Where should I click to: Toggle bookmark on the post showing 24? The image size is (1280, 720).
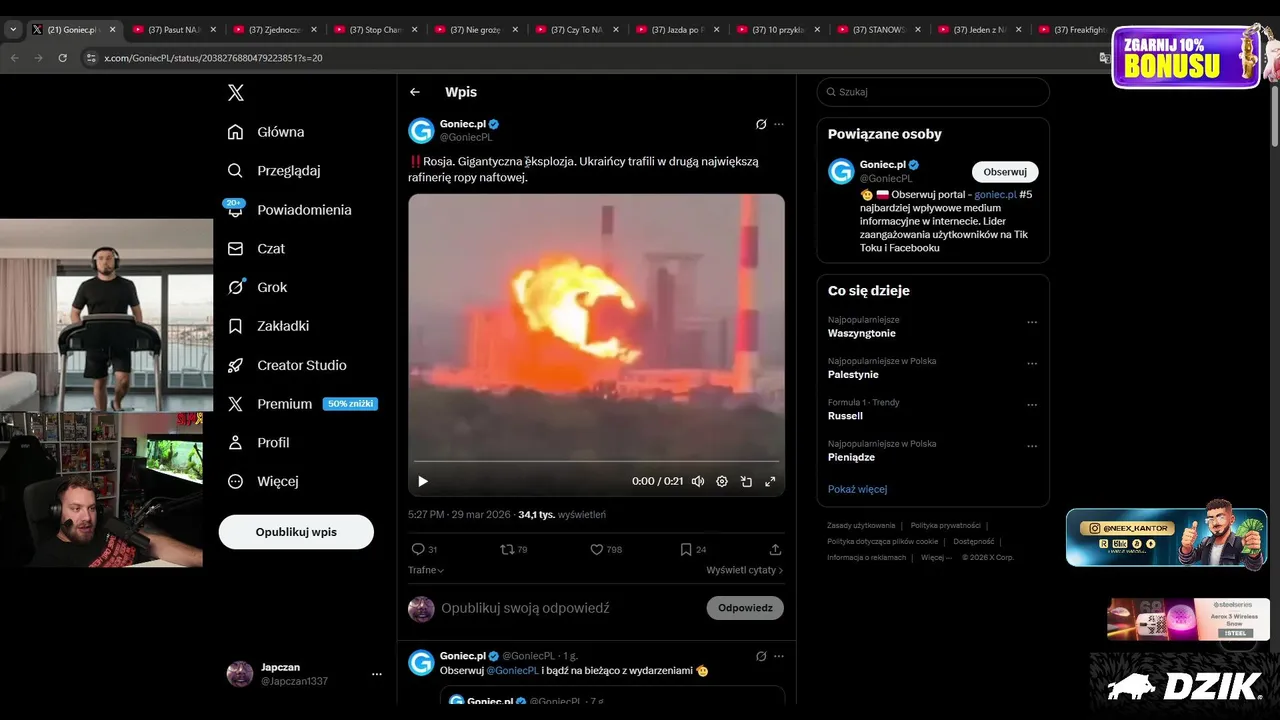(x=686, y=549)
